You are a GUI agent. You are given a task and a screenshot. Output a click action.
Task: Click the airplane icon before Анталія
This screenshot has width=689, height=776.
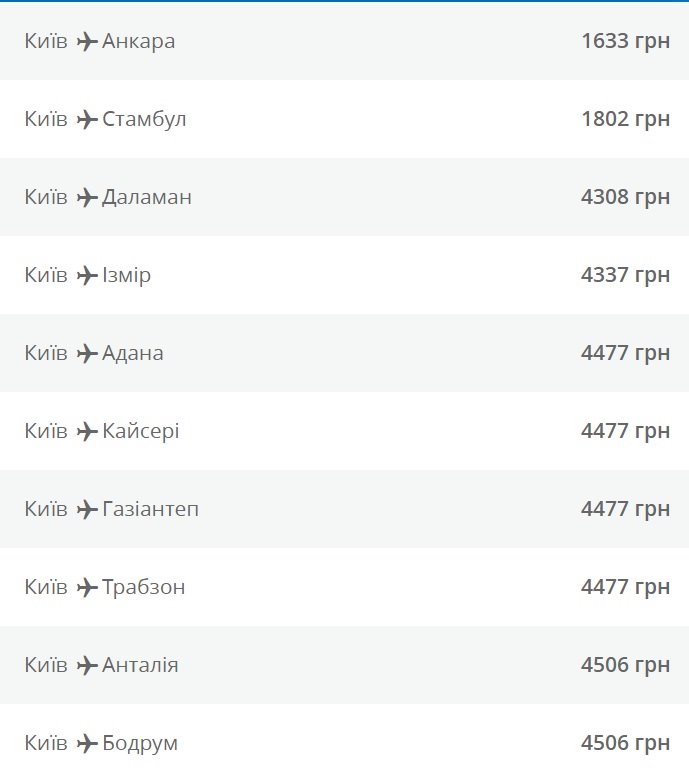click(x=87, y=666)
